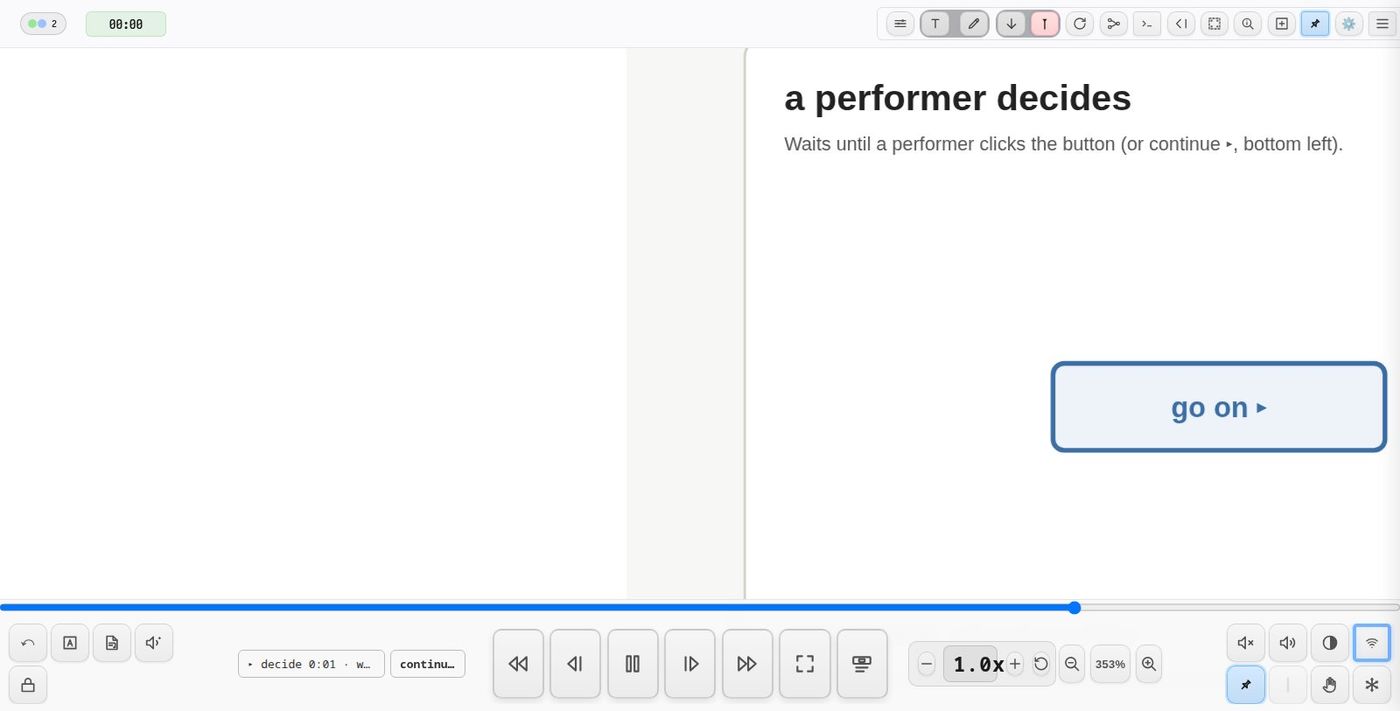Toggle the down-arrow scroll direction button

point(1011,23)
